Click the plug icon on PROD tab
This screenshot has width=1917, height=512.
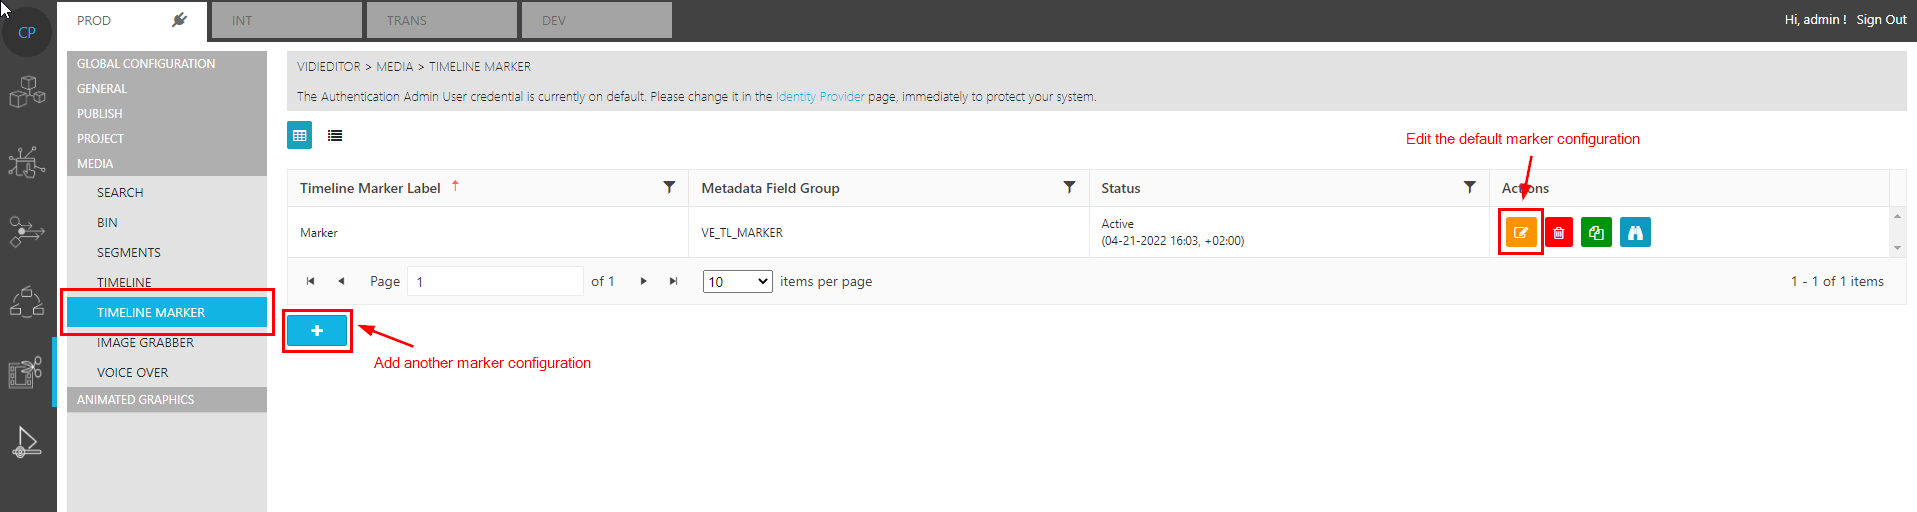coord(180,20)
